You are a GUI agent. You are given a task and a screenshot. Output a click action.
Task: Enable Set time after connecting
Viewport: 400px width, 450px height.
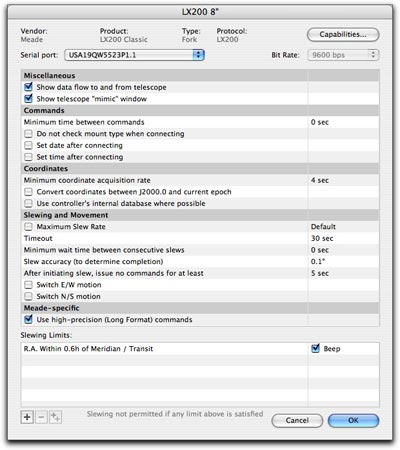pyautogui.click(x=28, y=157)
